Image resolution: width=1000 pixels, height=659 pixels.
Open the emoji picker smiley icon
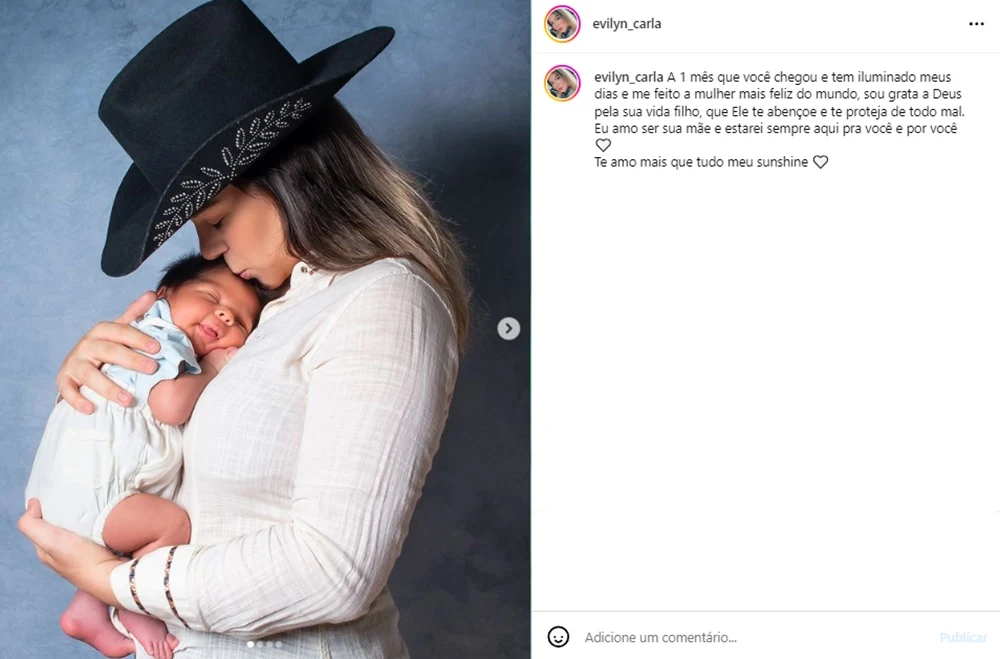click(x=558, y=637)
